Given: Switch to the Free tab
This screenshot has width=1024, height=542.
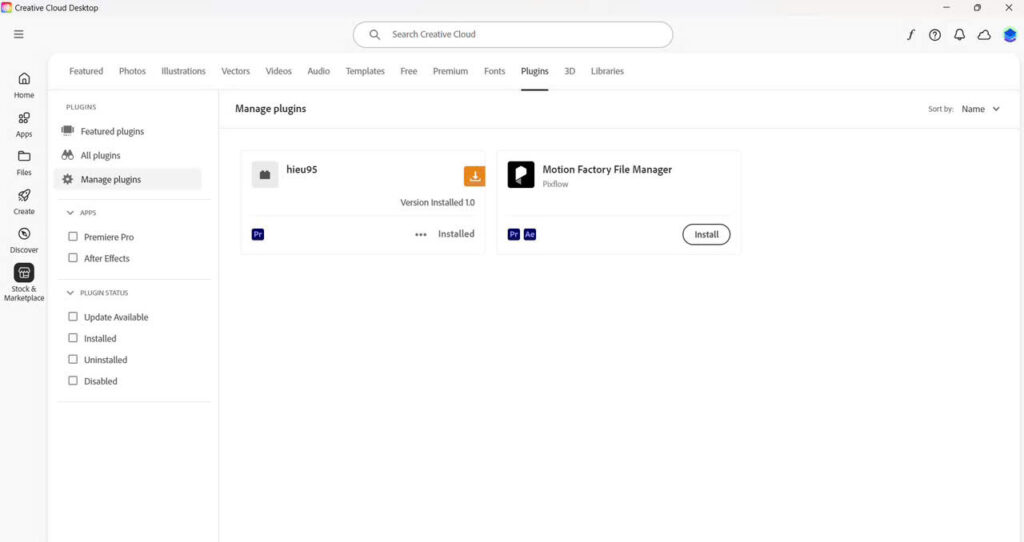Looking at the screenshot, I should 409,71.
